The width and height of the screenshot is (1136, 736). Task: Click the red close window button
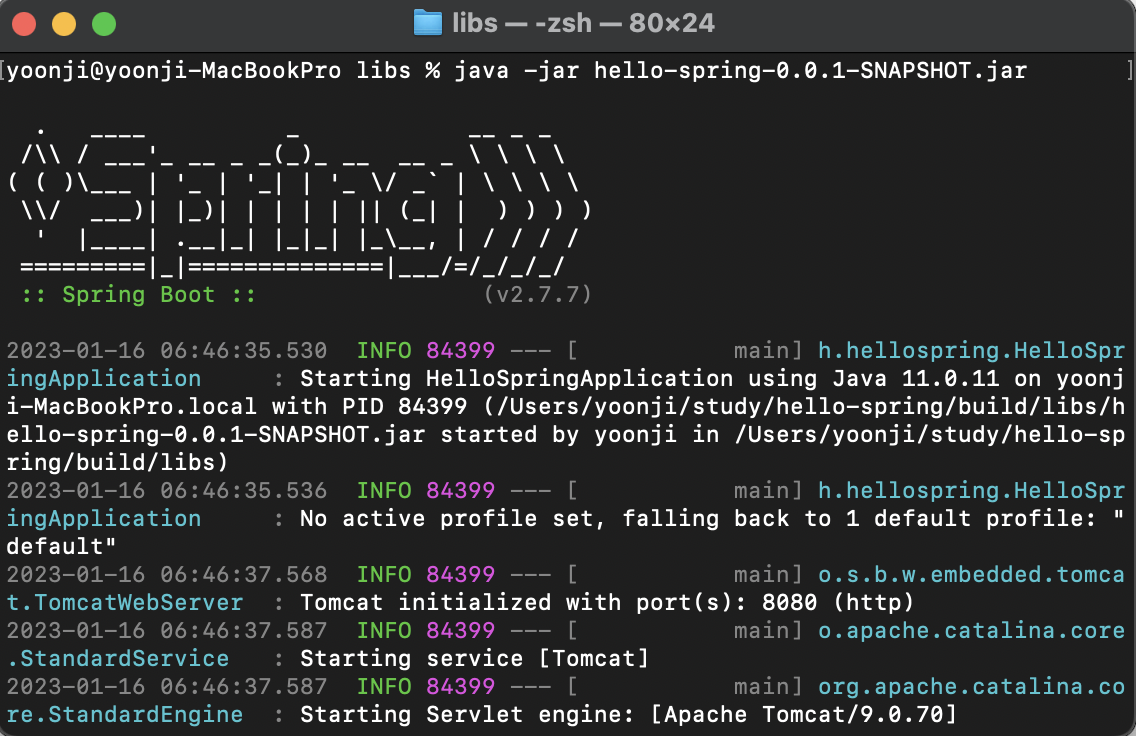[24, 24]
